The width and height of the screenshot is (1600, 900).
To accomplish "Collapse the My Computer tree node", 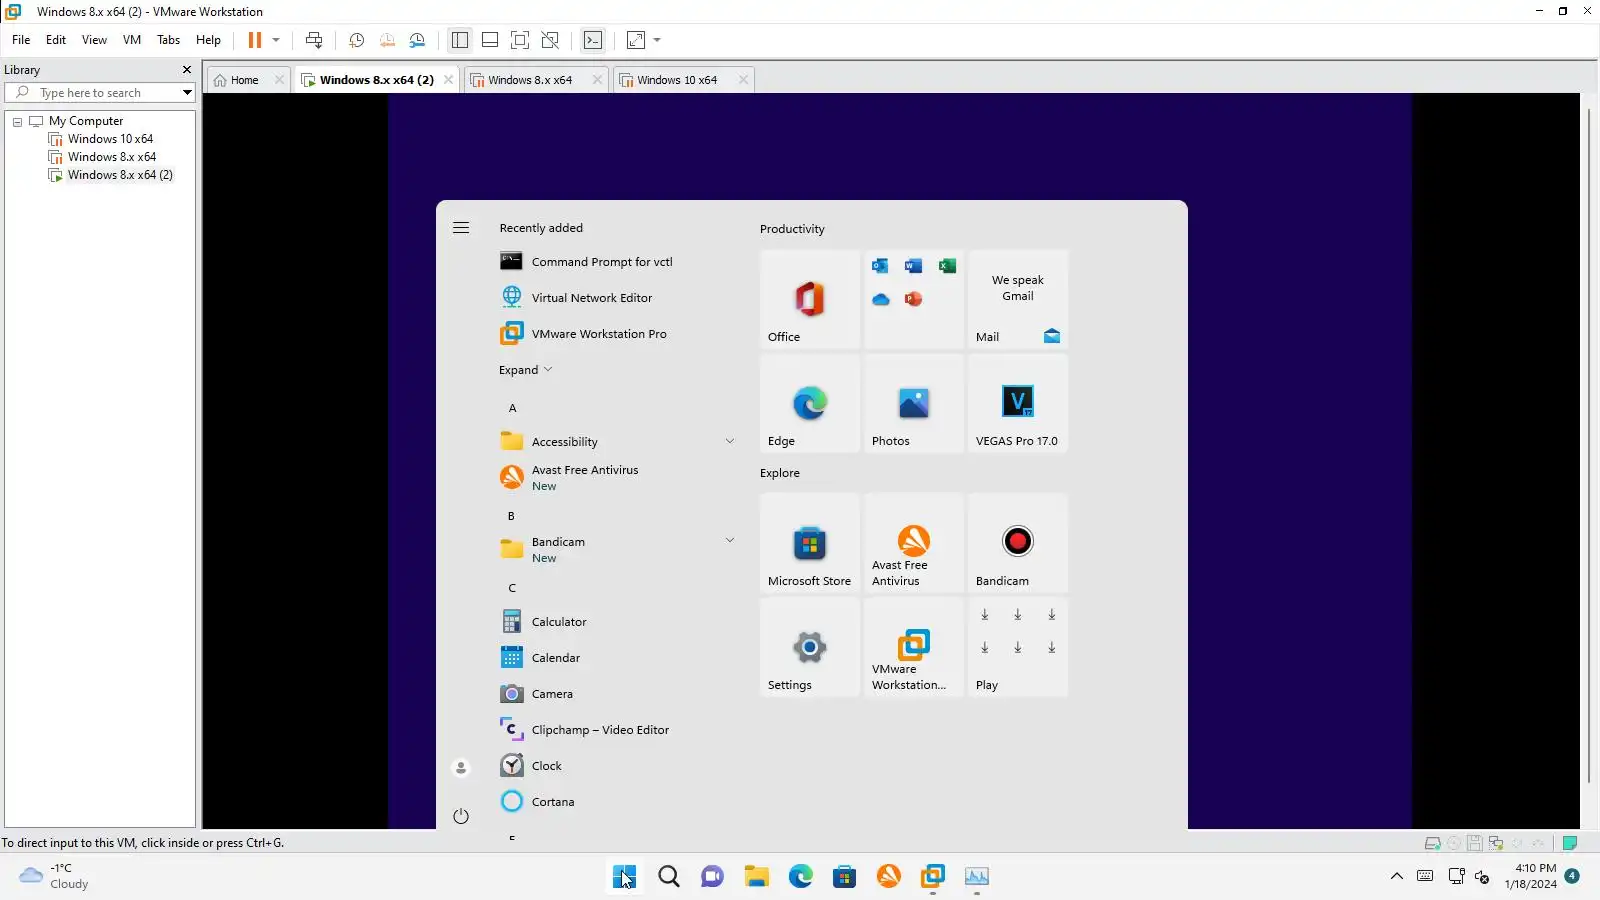I will 17,121.
